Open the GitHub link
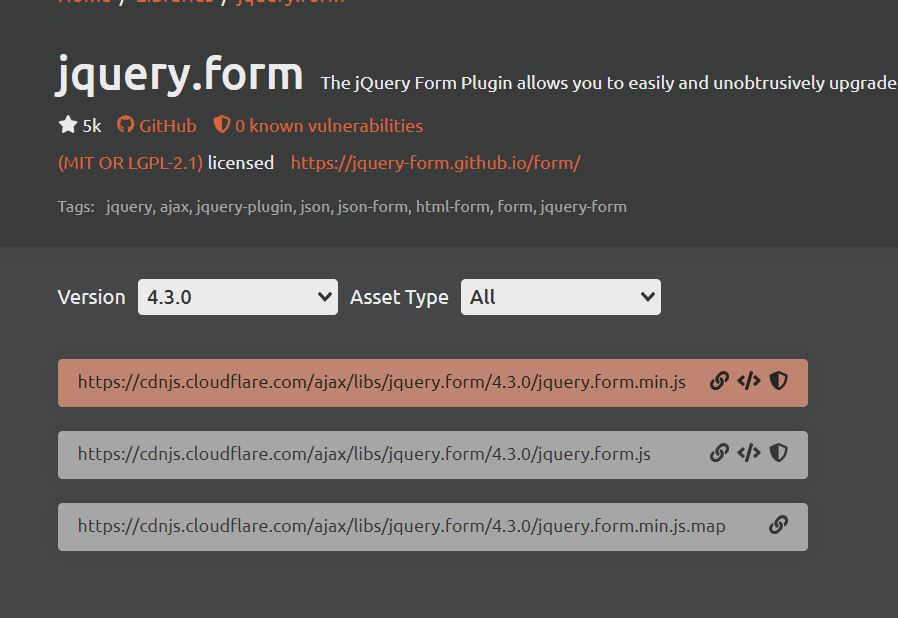 167,125
